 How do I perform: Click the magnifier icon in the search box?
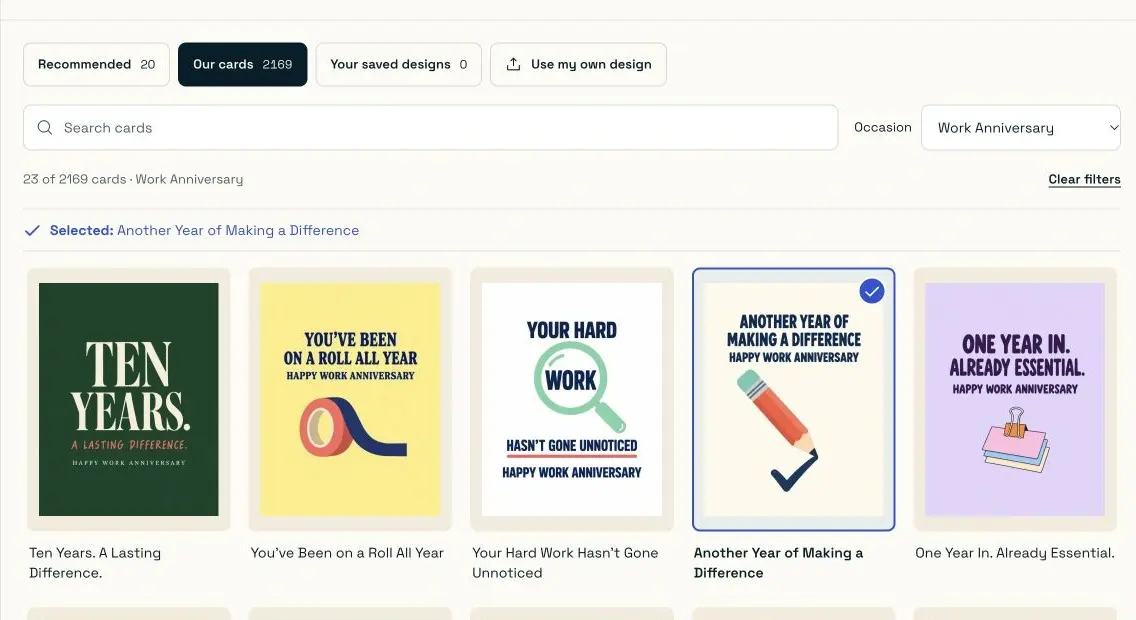(x=45, y=127)
